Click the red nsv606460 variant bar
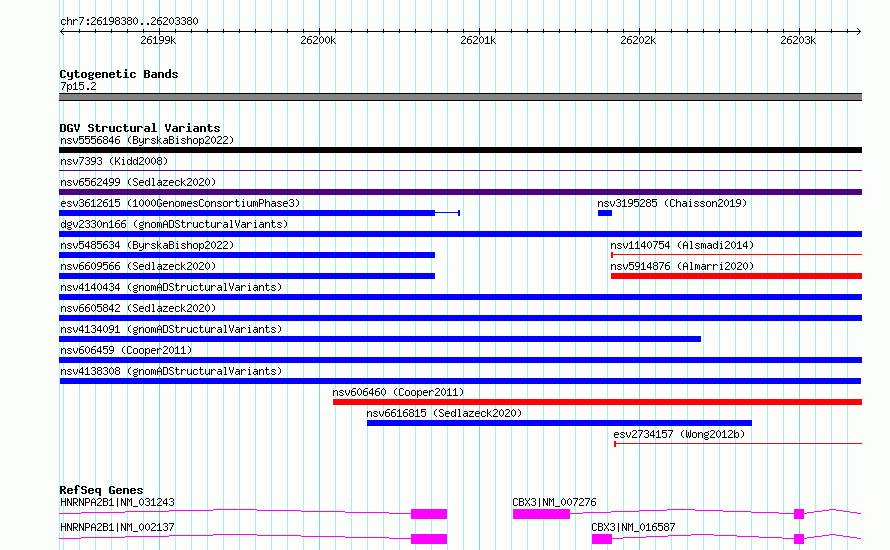 pos(597,402)
